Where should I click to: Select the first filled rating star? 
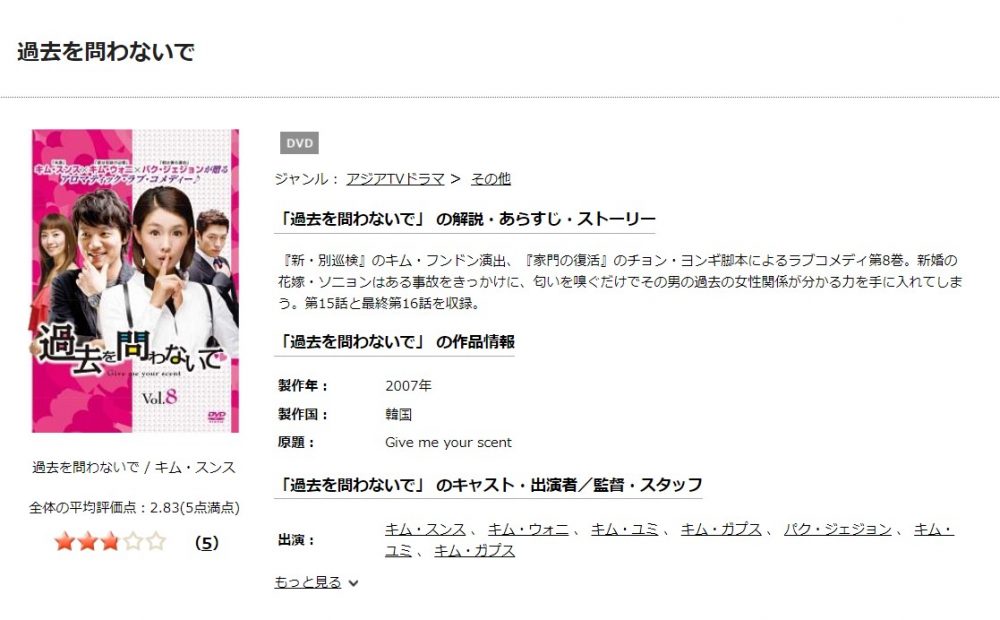64,542
